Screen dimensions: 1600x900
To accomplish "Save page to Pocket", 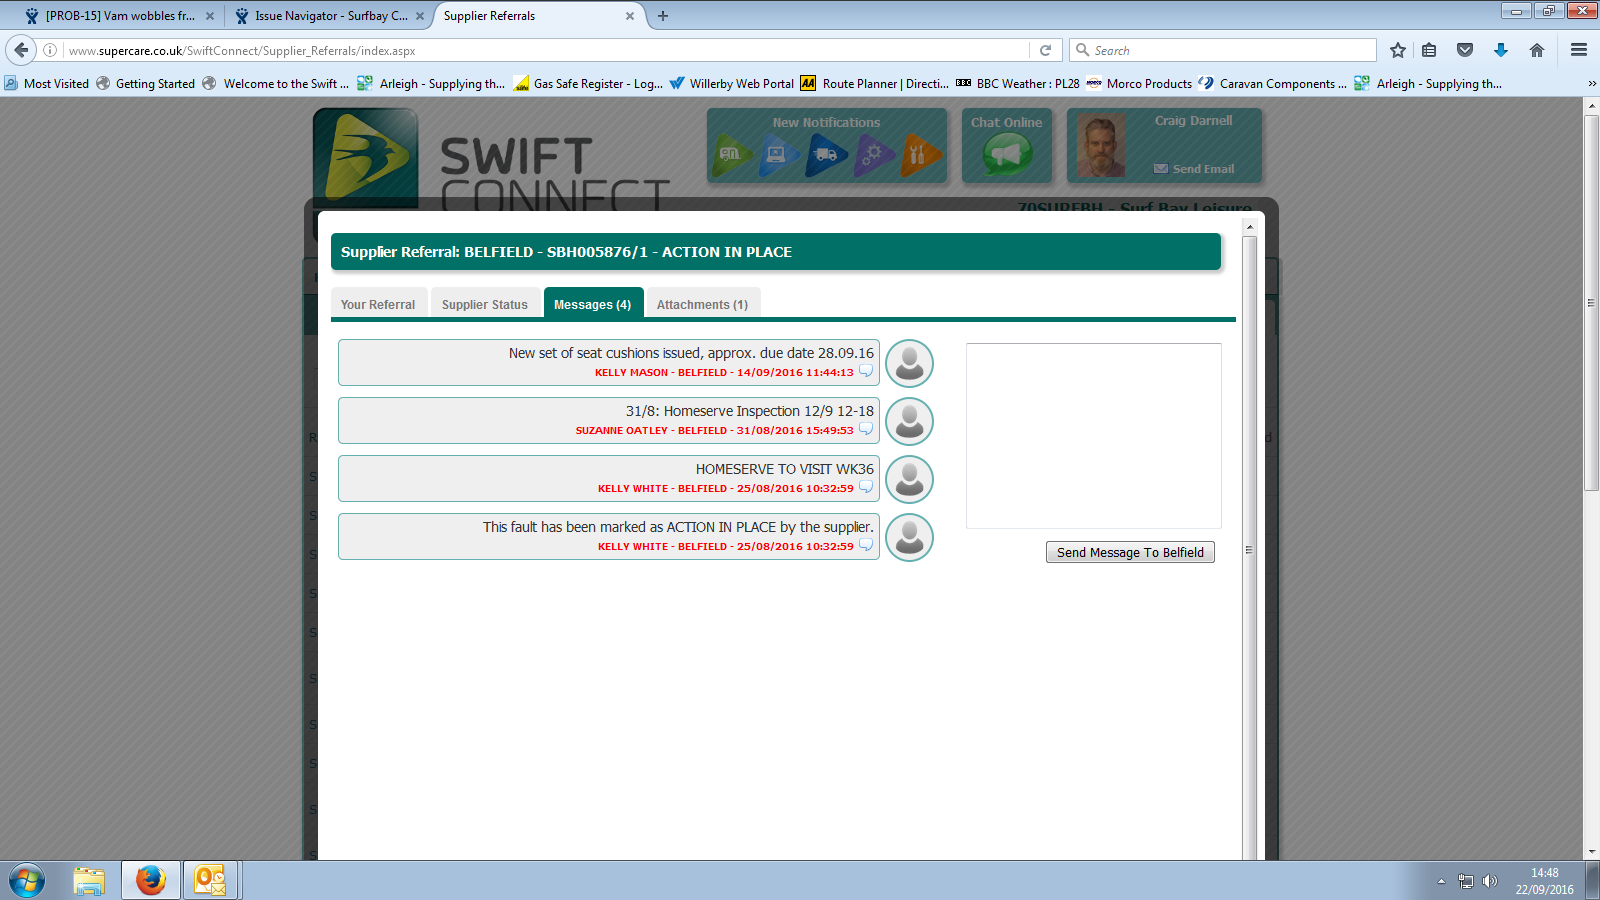I will [1465, 50].
